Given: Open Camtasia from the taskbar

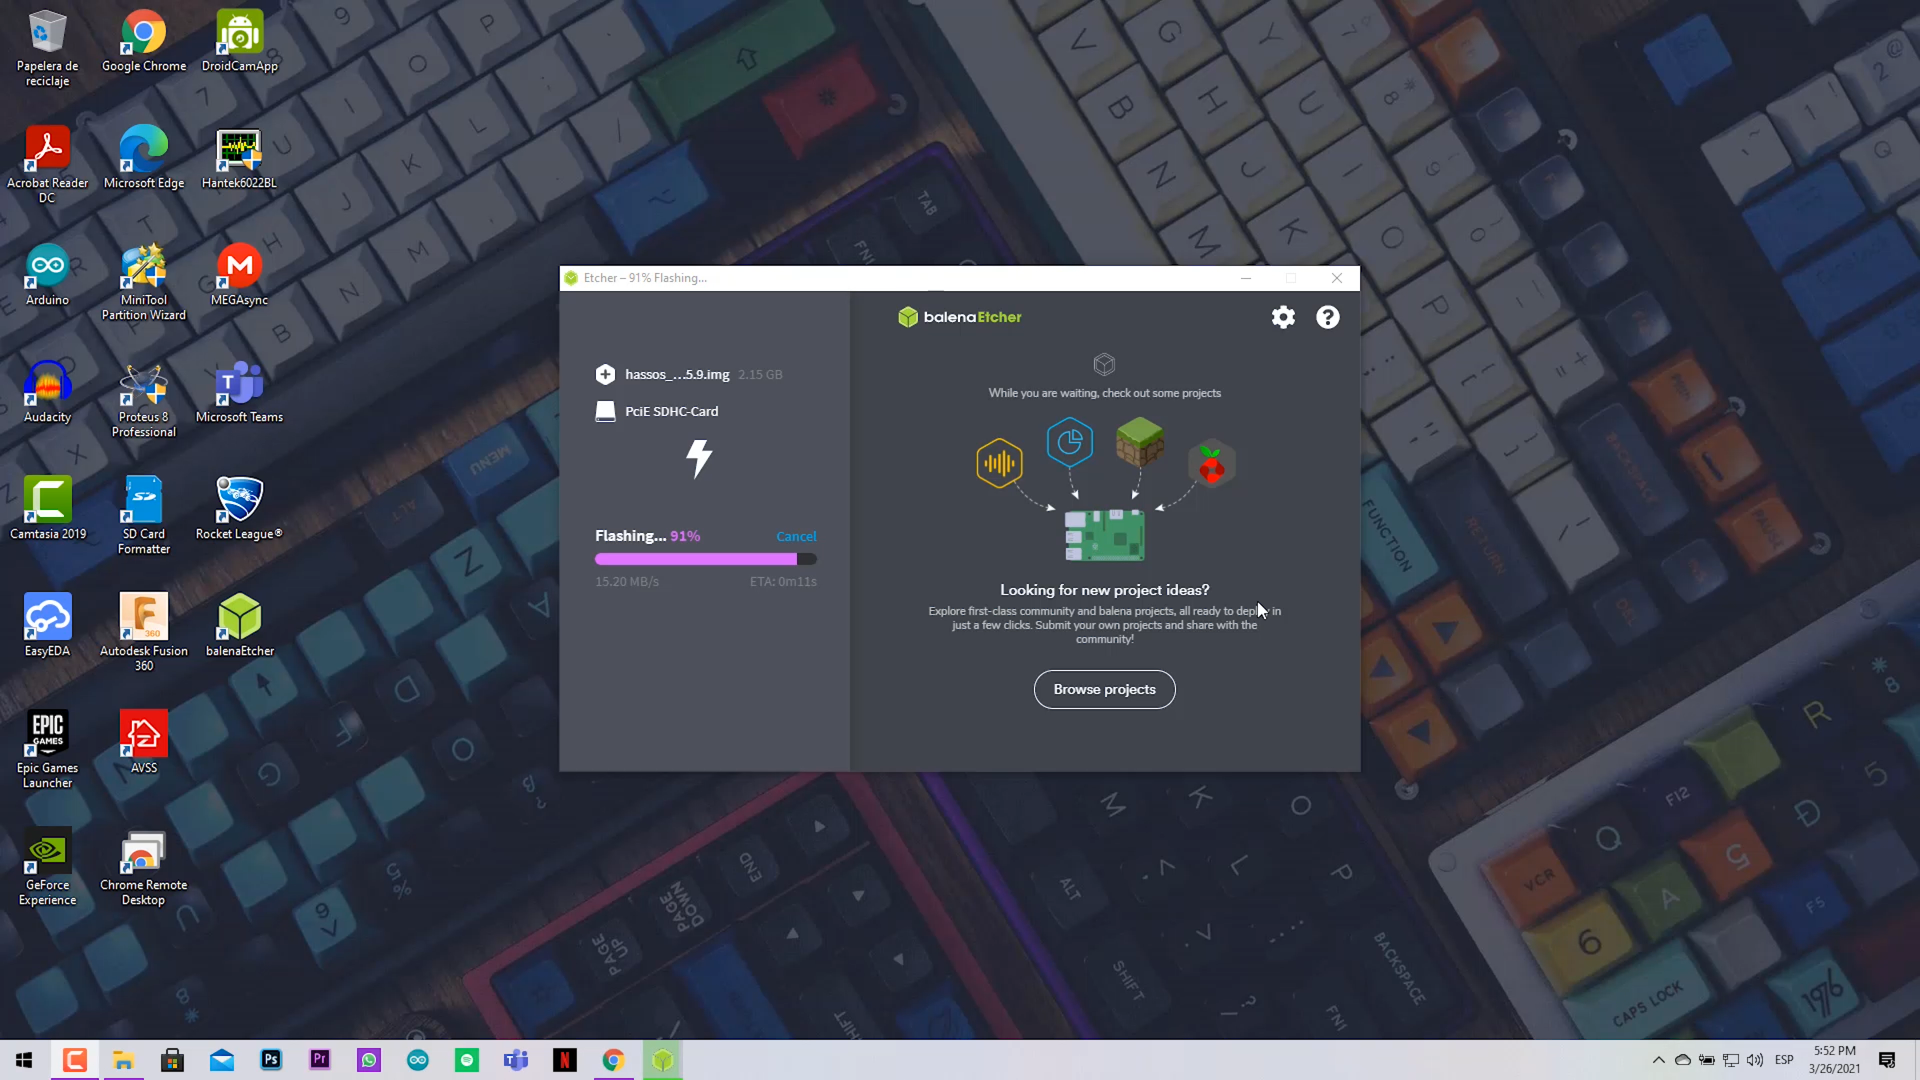Looking at the screenshot, I should 75,1060.
